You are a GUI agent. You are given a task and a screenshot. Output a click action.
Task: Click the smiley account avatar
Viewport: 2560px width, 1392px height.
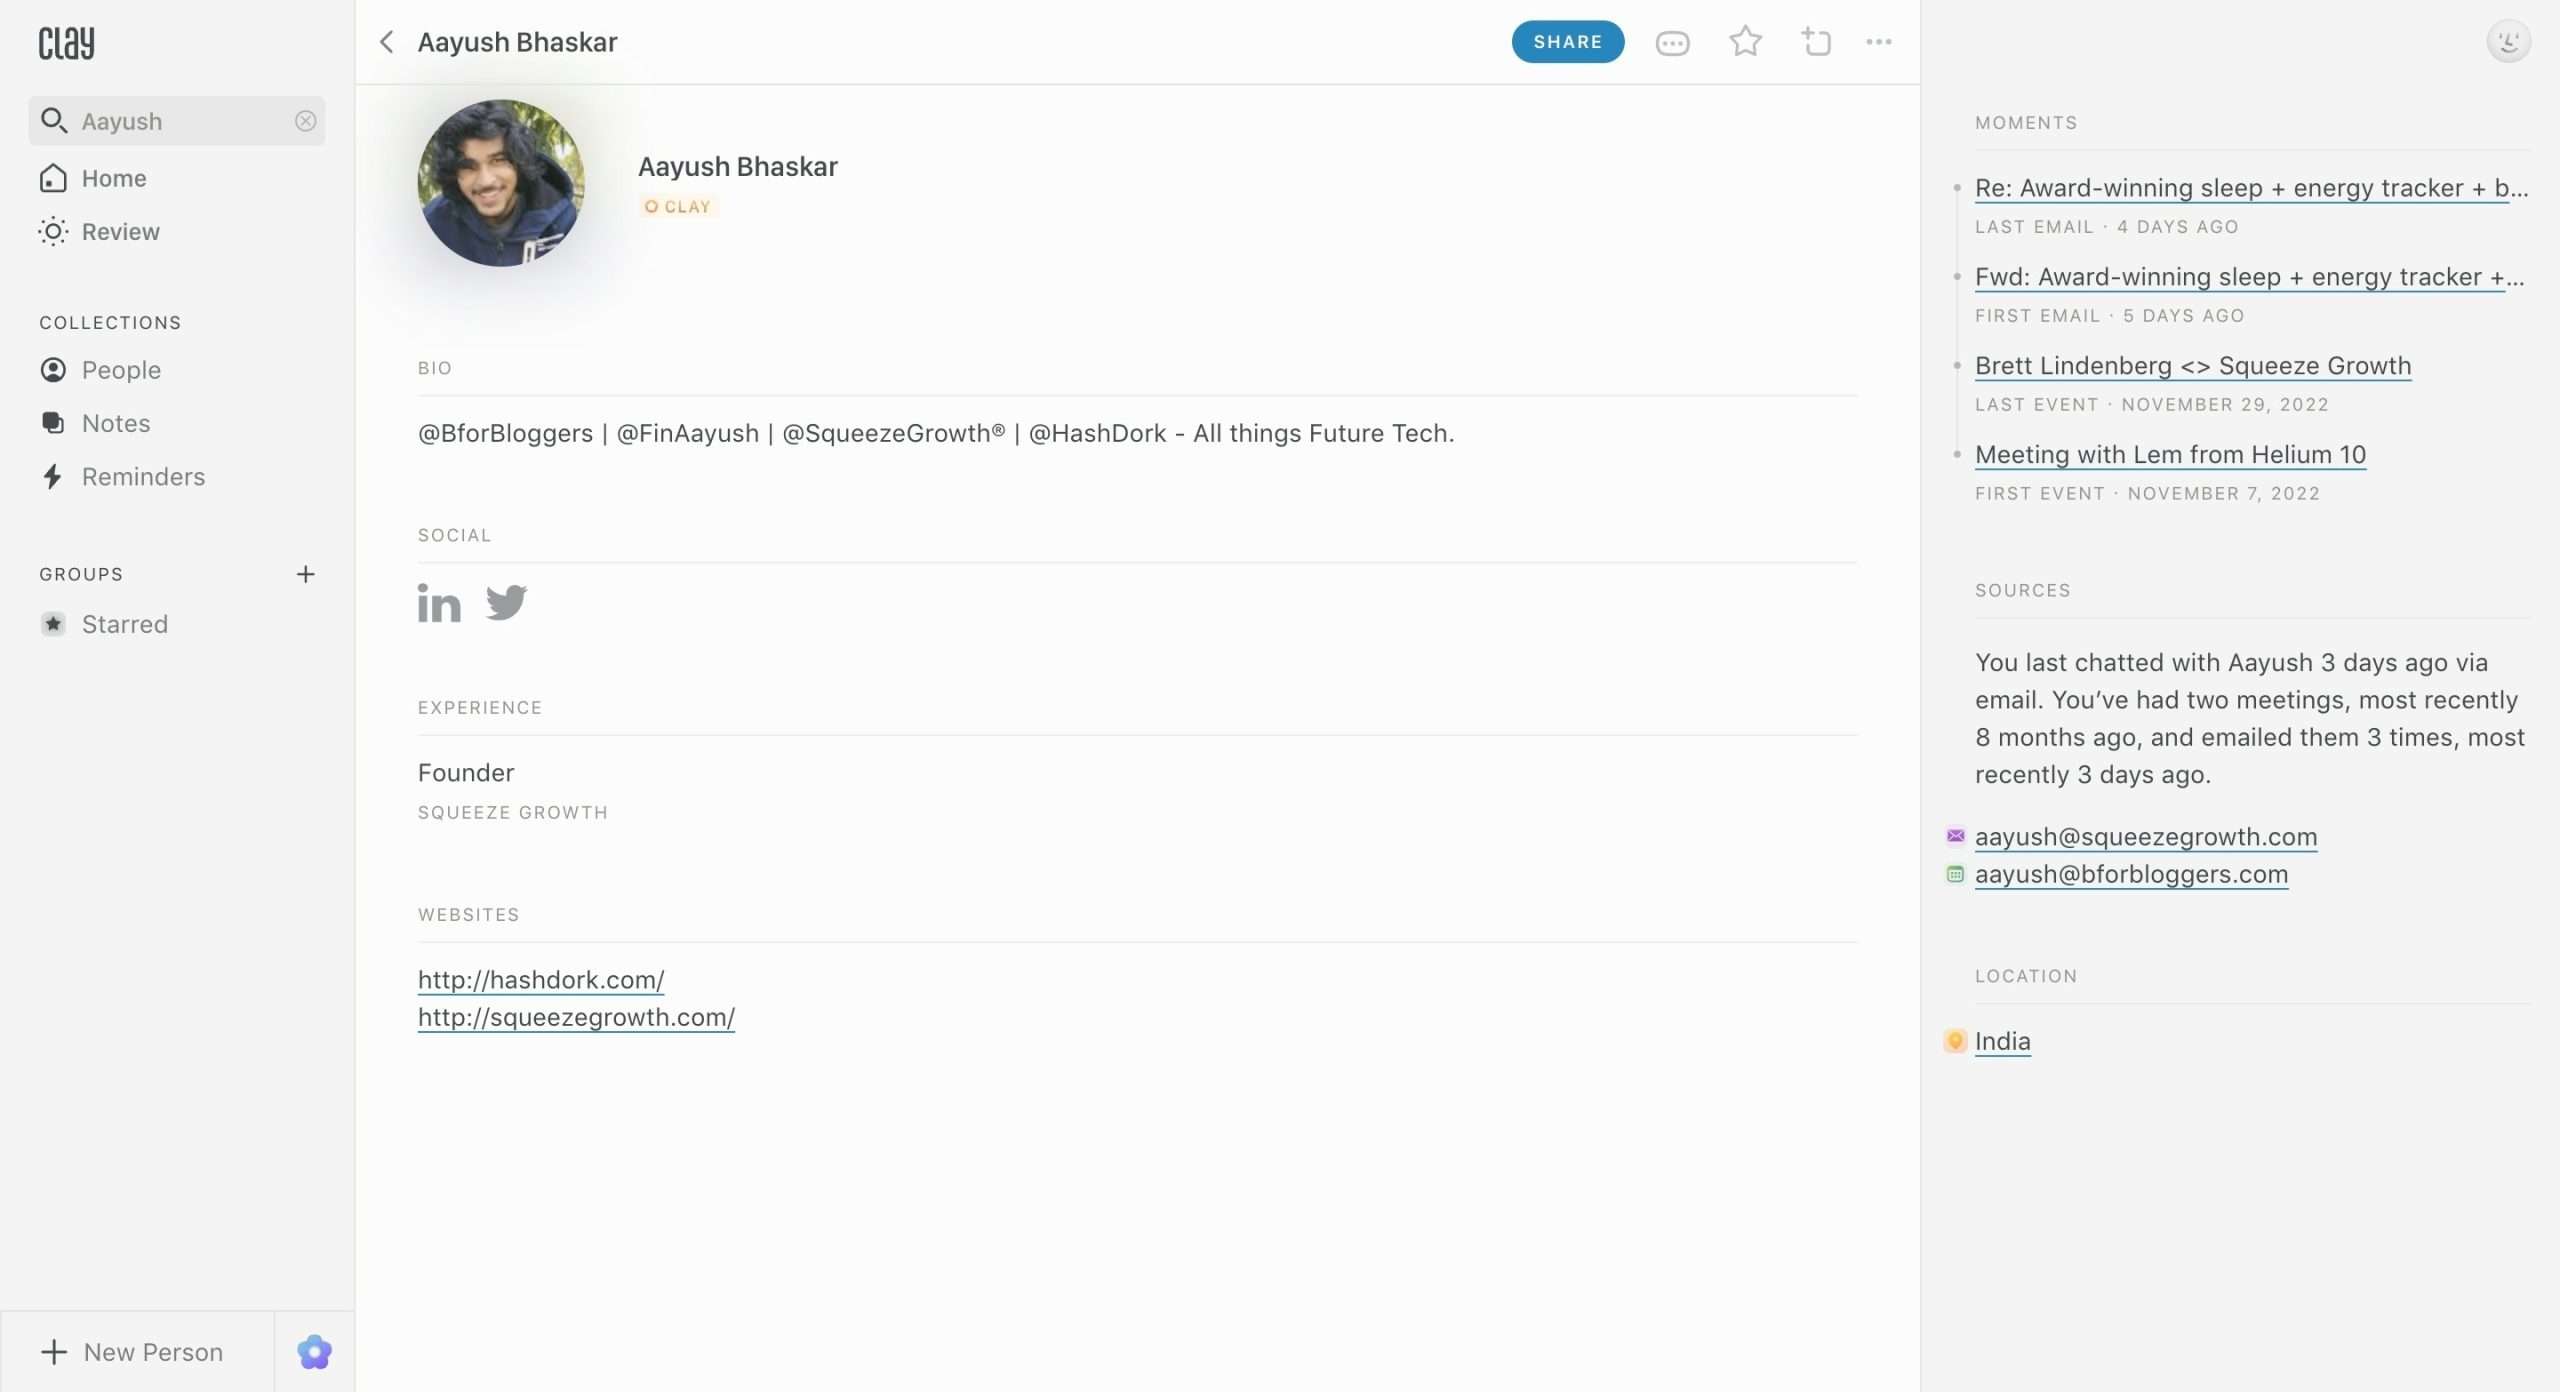(x=2508, y=42)
